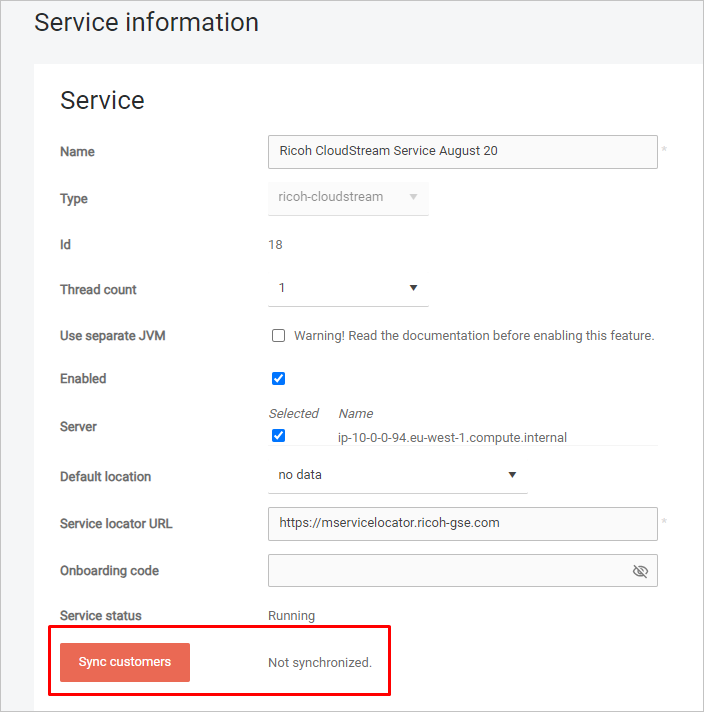Screen dimensions: 704x712
Task: Open the ricoh-cloudstream Type dropdown arrow
Action: (413, 197)
